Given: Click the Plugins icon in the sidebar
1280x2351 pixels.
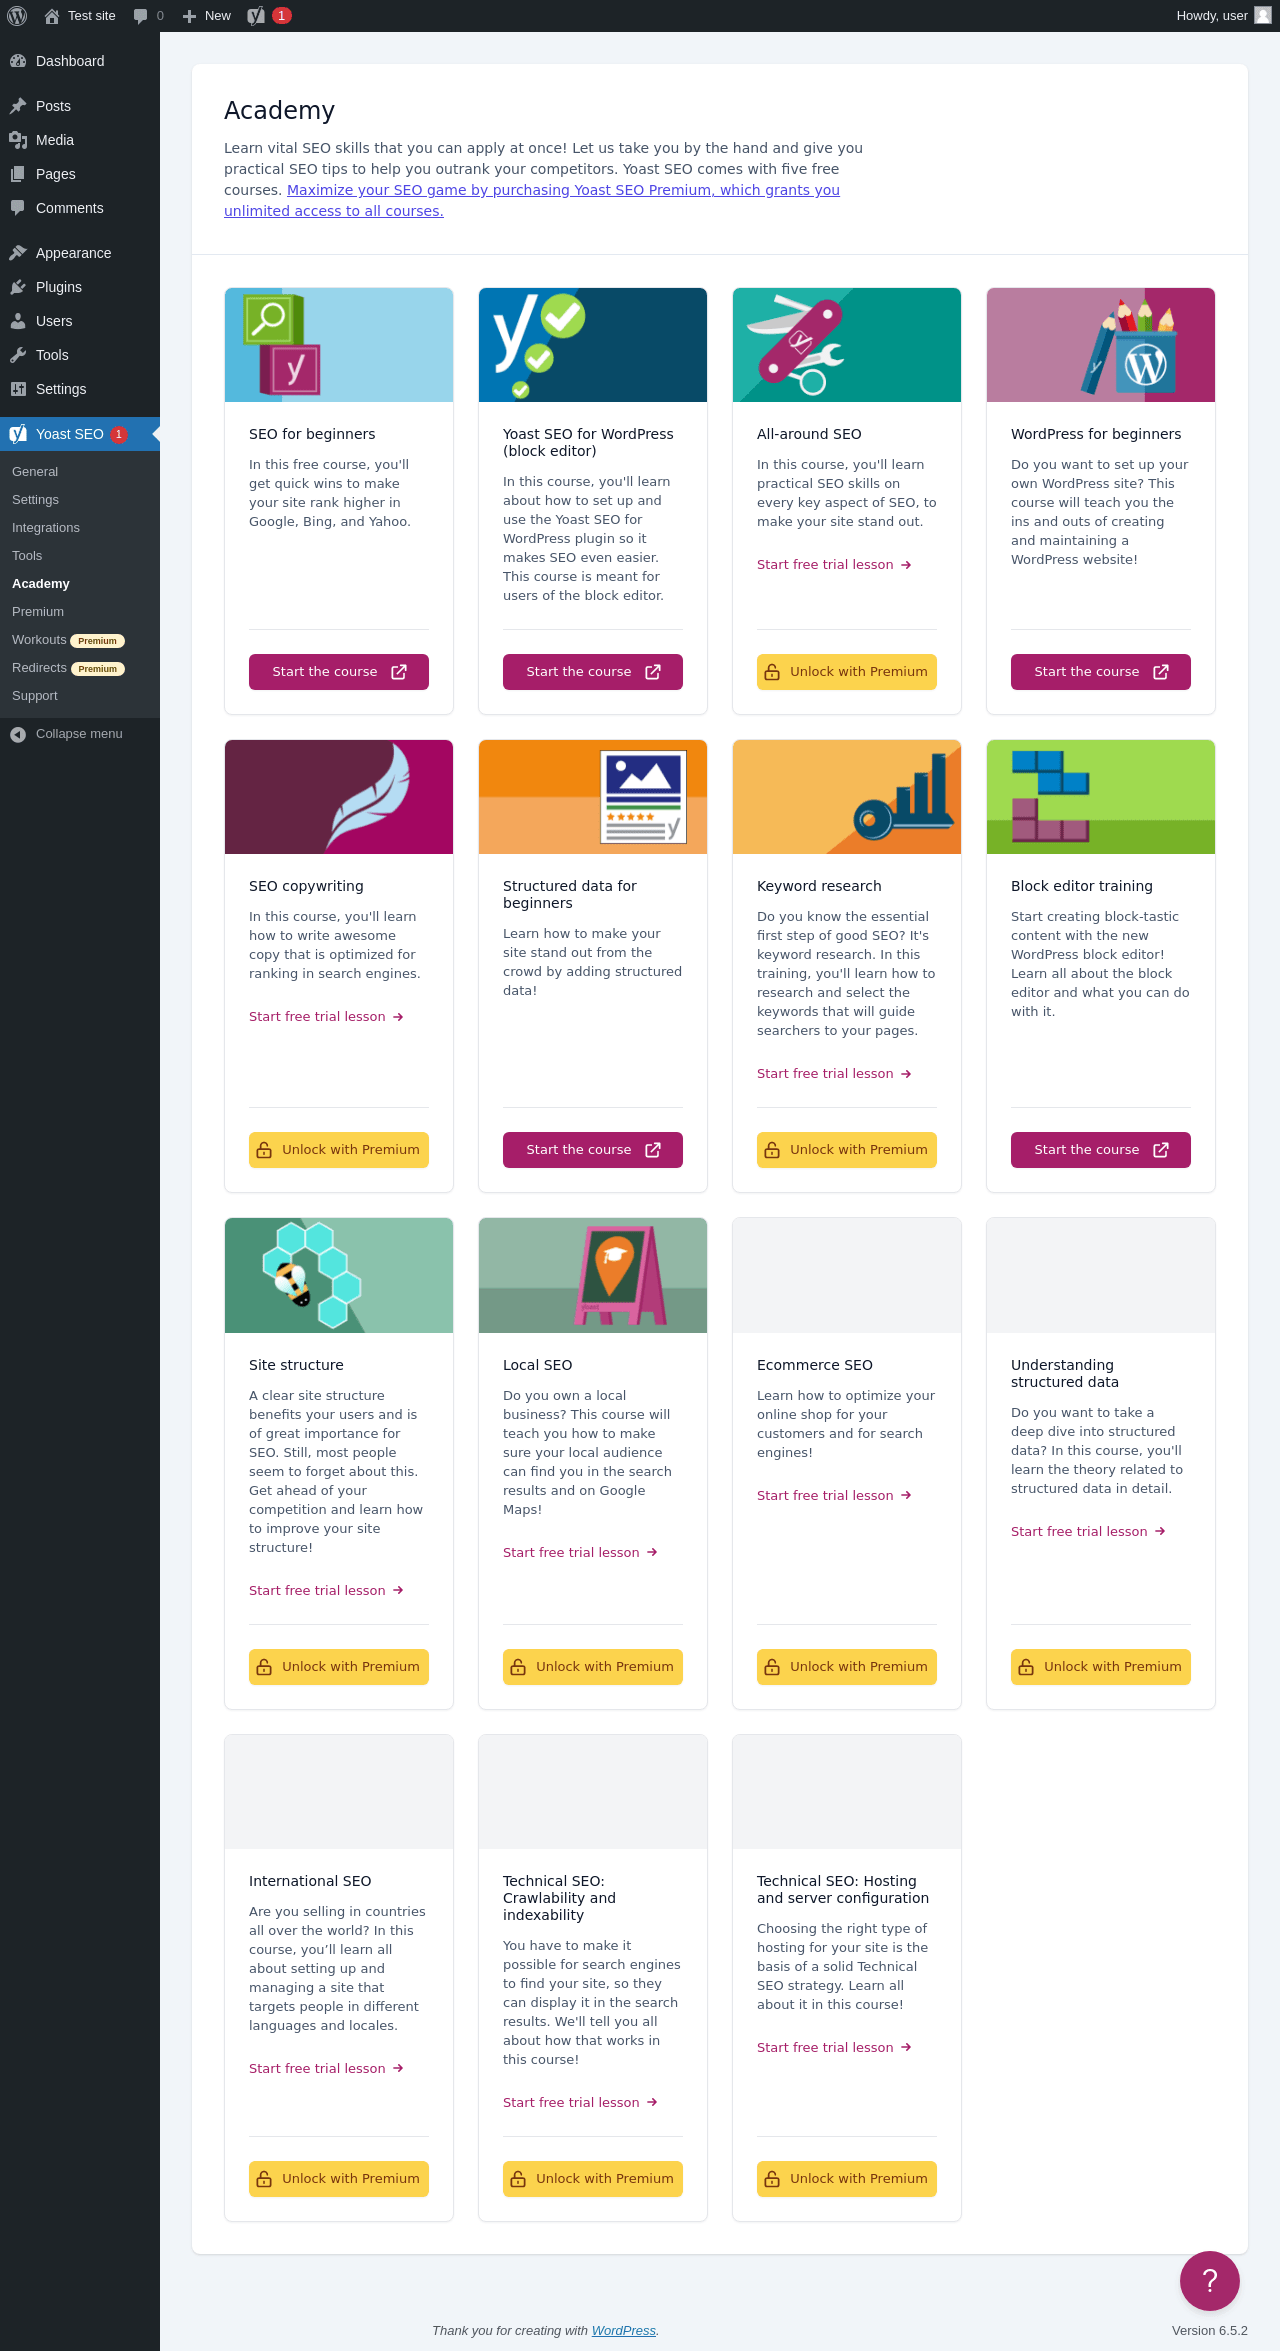Looking at the screenshot, I should 18,287.
